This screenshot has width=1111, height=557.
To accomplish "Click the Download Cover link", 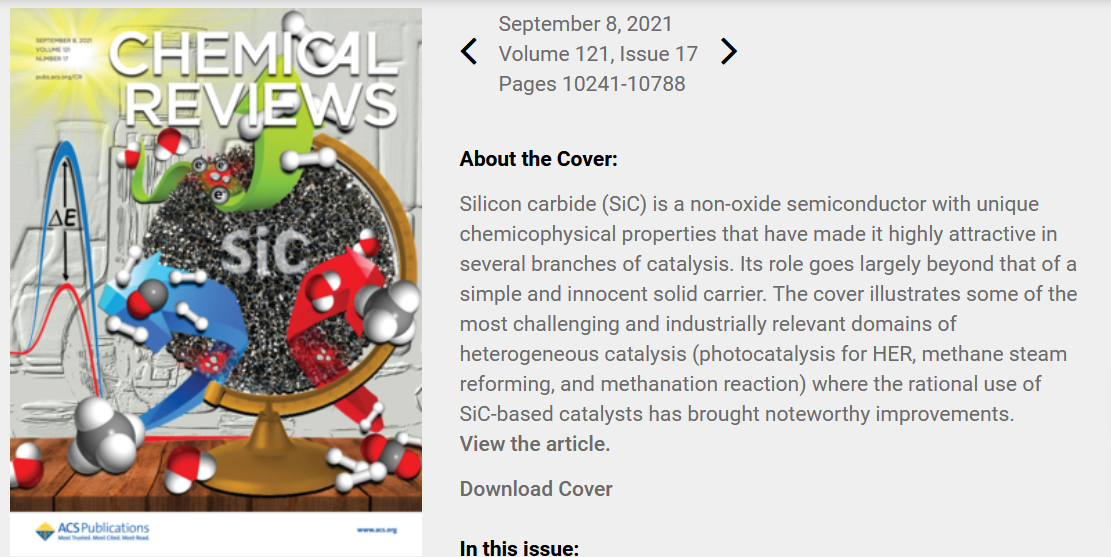I will point(536,489).
